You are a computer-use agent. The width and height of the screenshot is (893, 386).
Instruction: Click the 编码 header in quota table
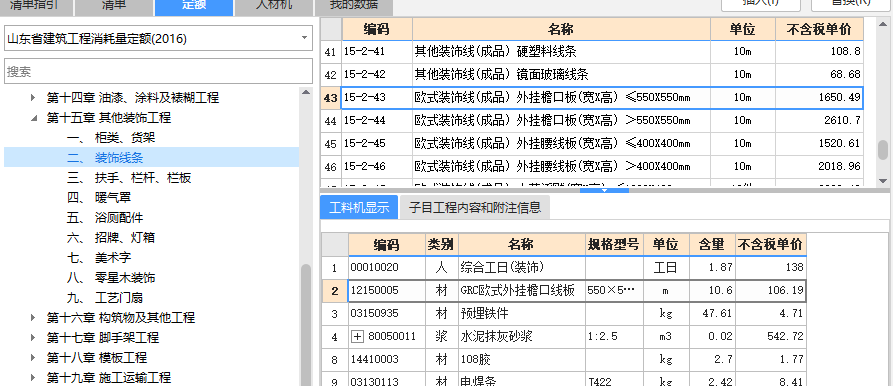click(376, 29)
